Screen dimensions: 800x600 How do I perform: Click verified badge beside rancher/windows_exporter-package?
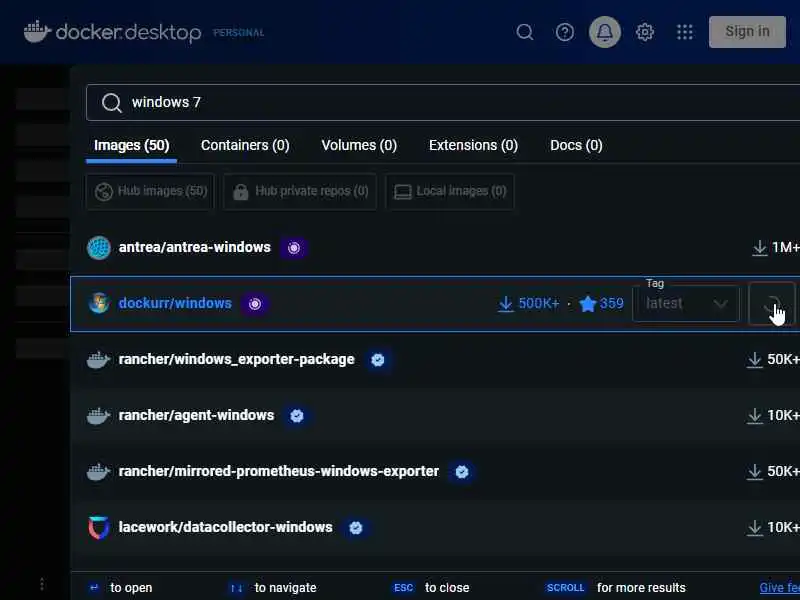378,360
